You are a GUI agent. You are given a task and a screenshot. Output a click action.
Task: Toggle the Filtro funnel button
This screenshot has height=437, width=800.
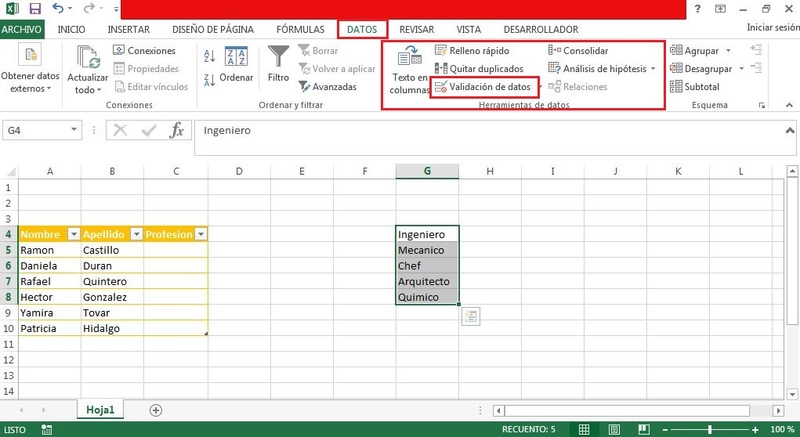(279, 64)
